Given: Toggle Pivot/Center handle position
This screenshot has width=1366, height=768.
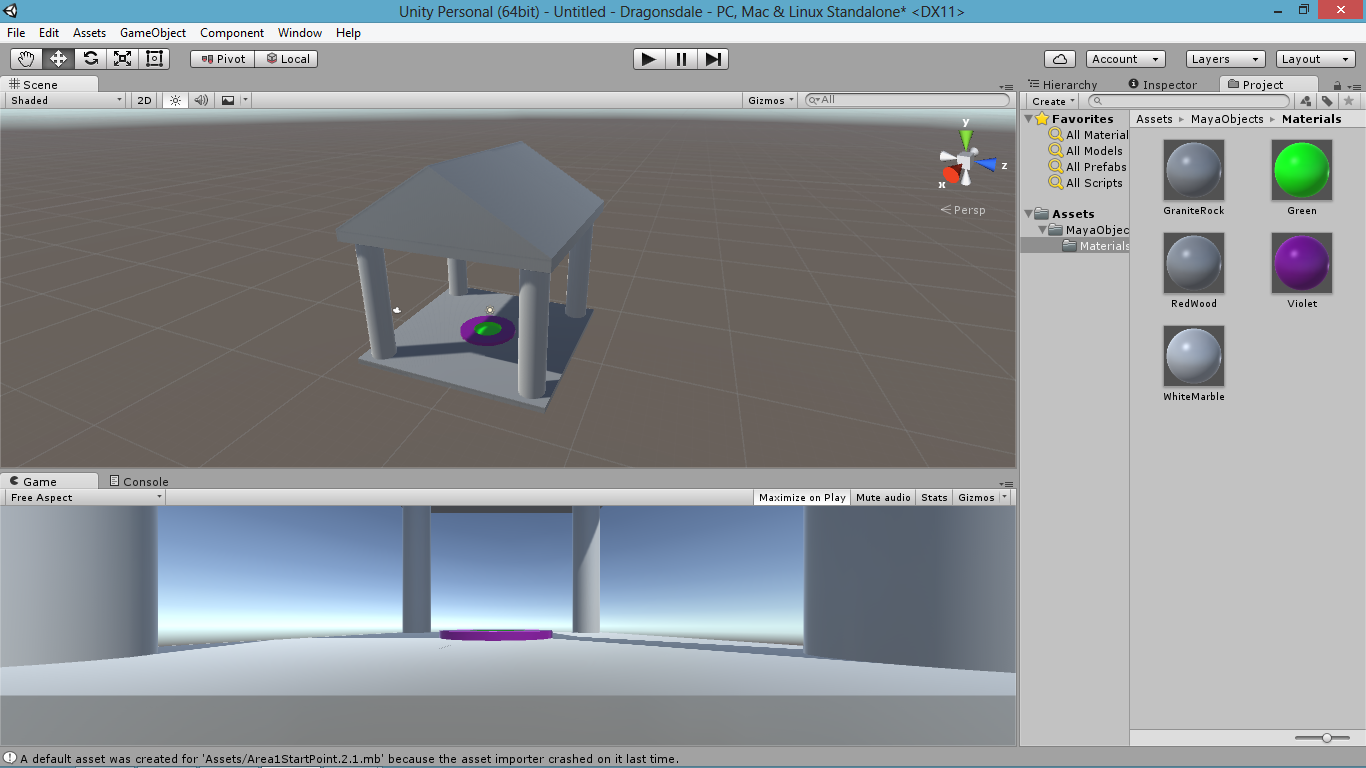Looking at the screenshot, I should coord(223,59).
